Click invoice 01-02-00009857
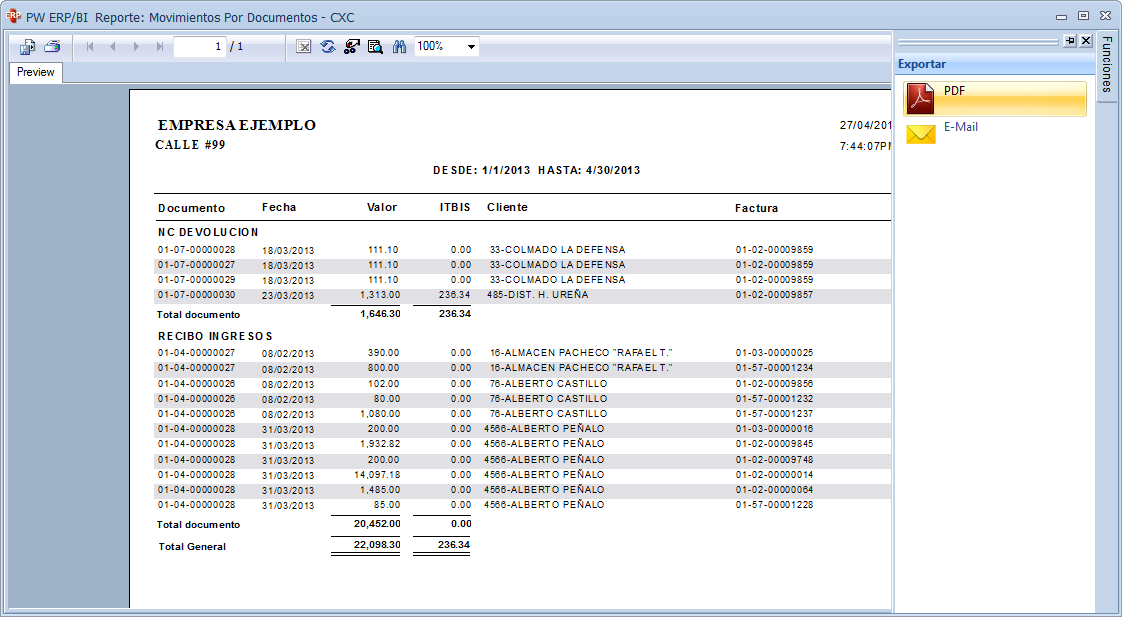1122x617 pixels. 774,295
